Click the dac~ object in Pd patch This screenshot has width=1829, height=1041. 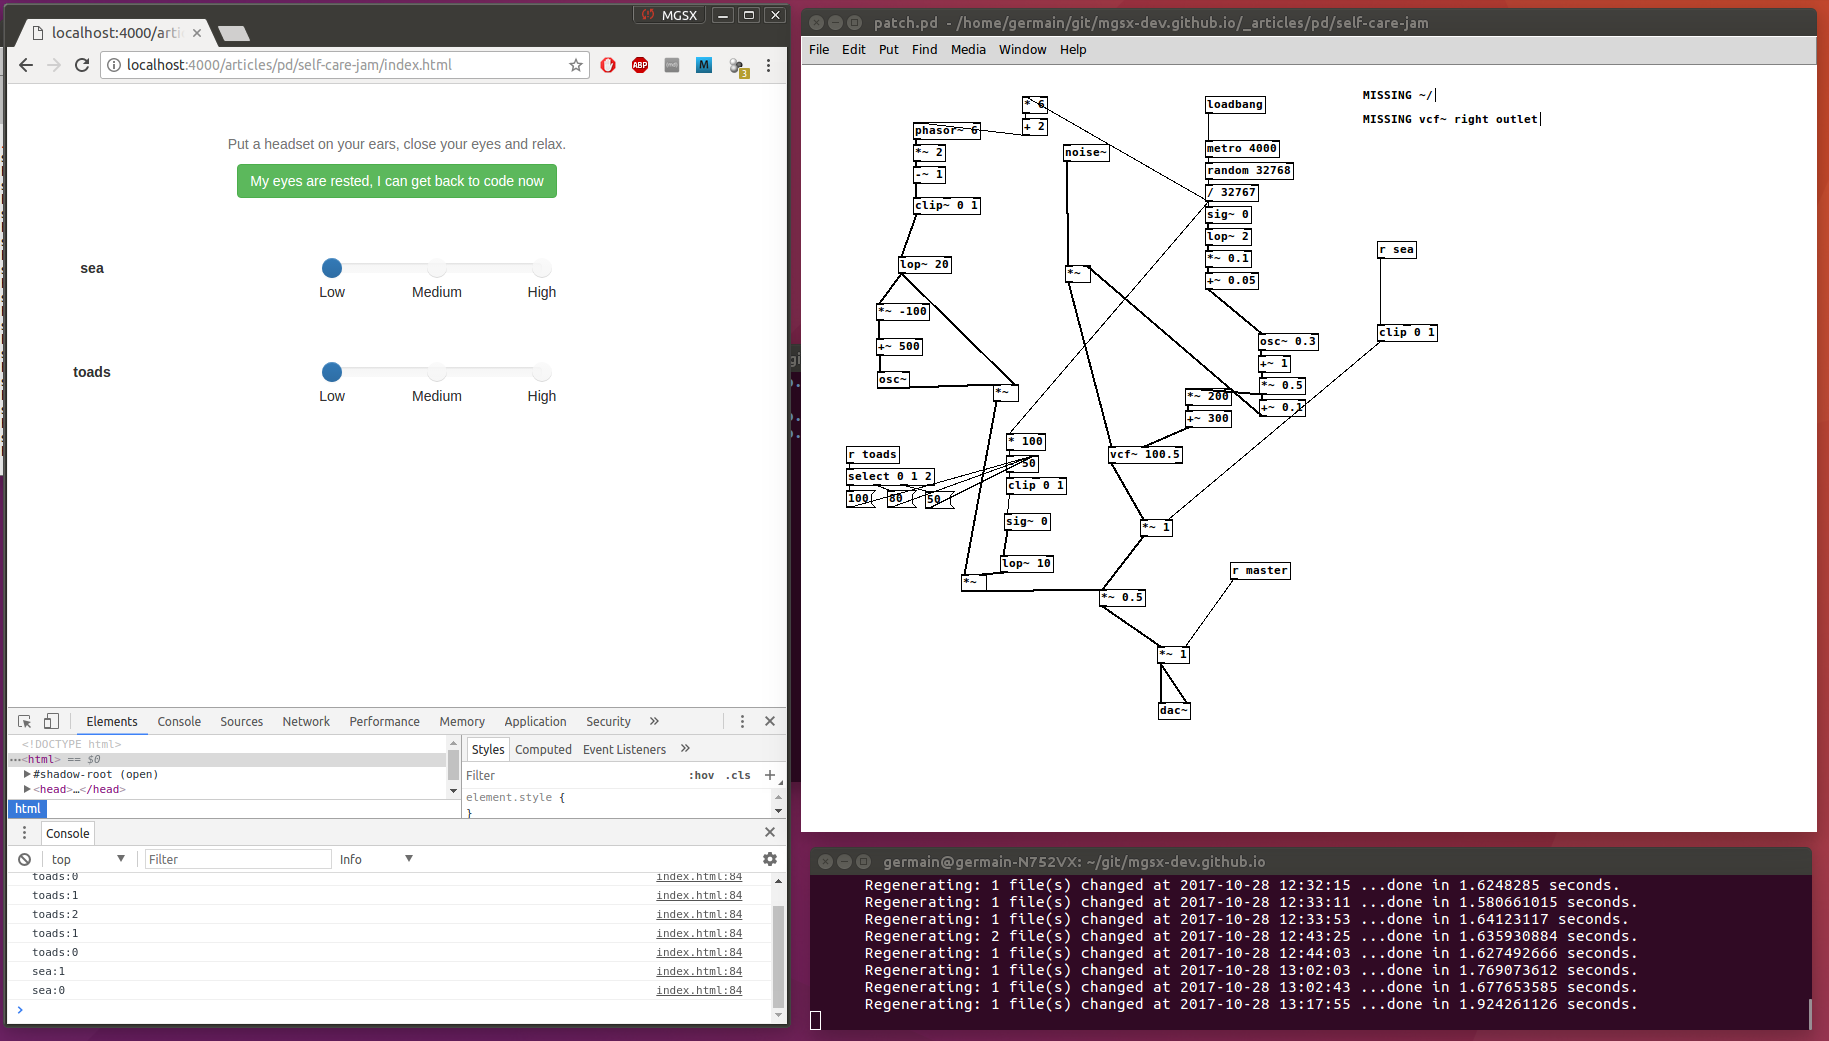pyautogui.click(x=1174, y=711)
